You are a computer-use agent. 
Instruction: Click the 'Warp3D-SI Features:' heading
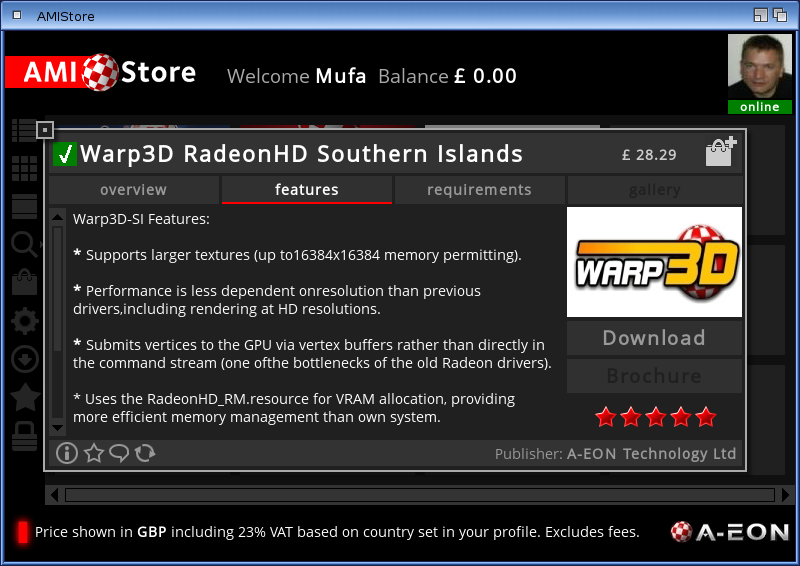click(141, 219)
